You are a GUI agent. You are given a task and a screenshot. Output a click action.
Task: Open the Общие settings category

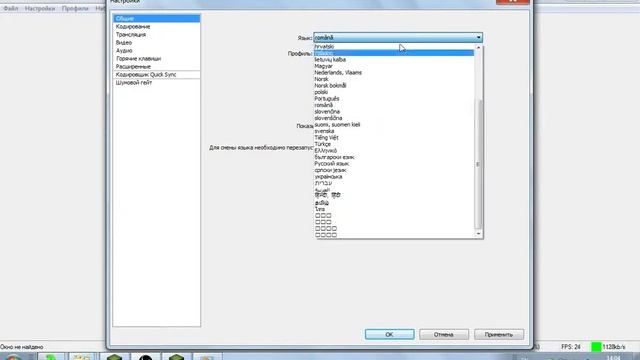(x=157, y=18)
